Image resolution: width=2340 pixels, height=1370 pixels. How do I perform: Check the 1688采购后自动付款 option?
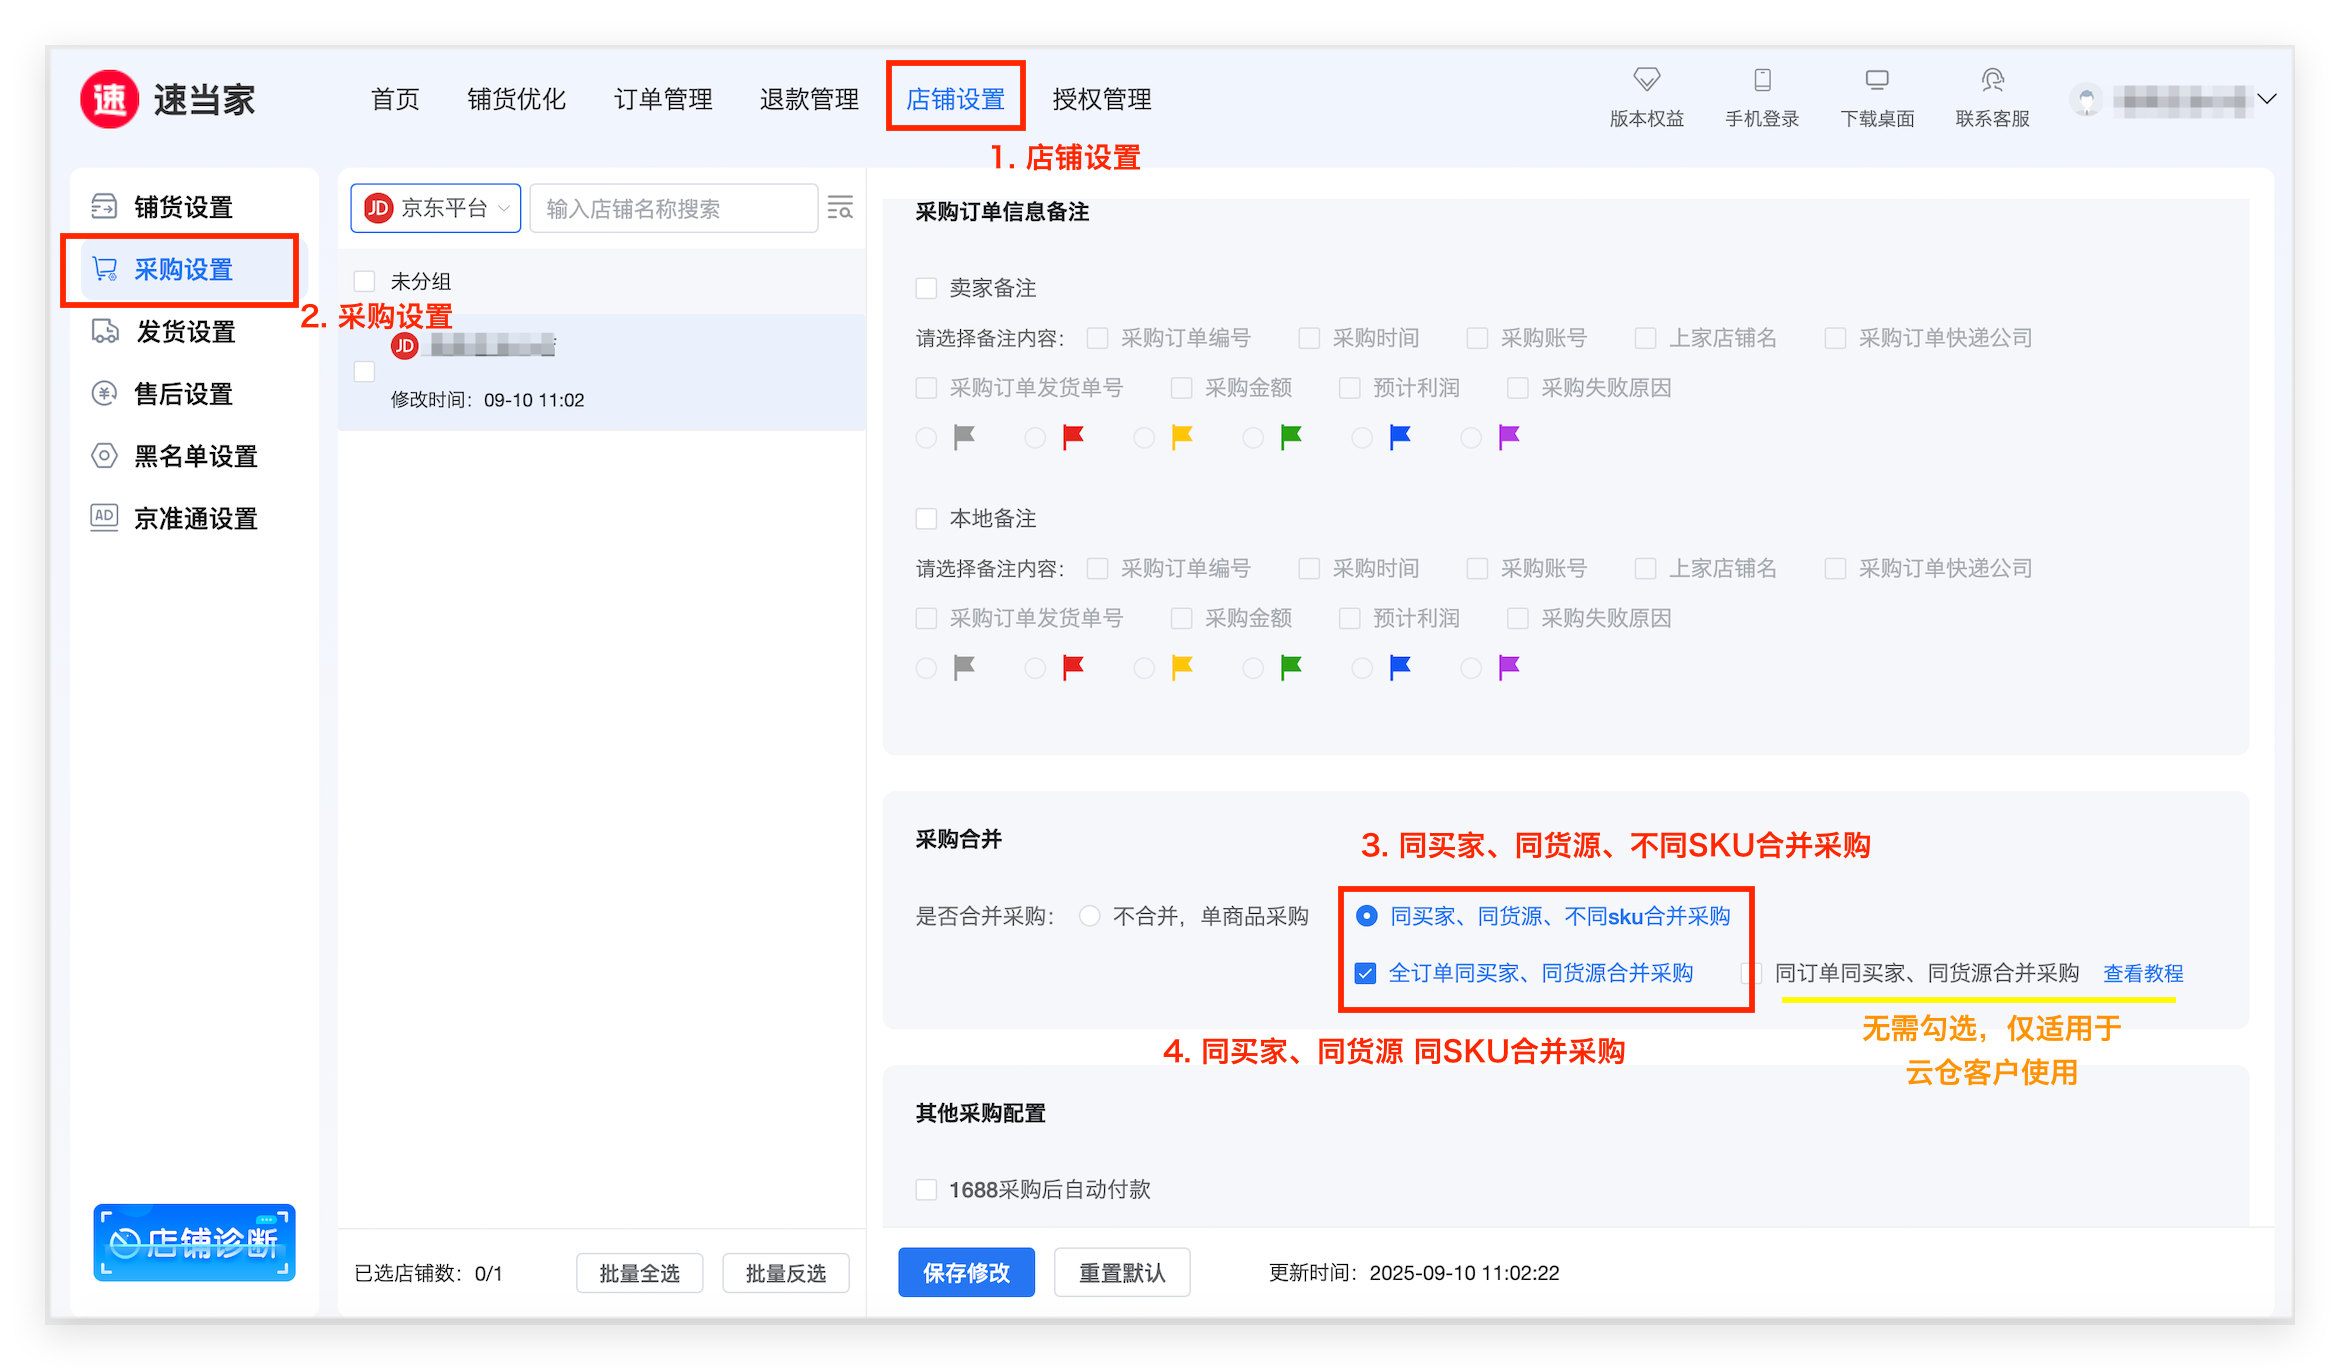[927, 1190]
